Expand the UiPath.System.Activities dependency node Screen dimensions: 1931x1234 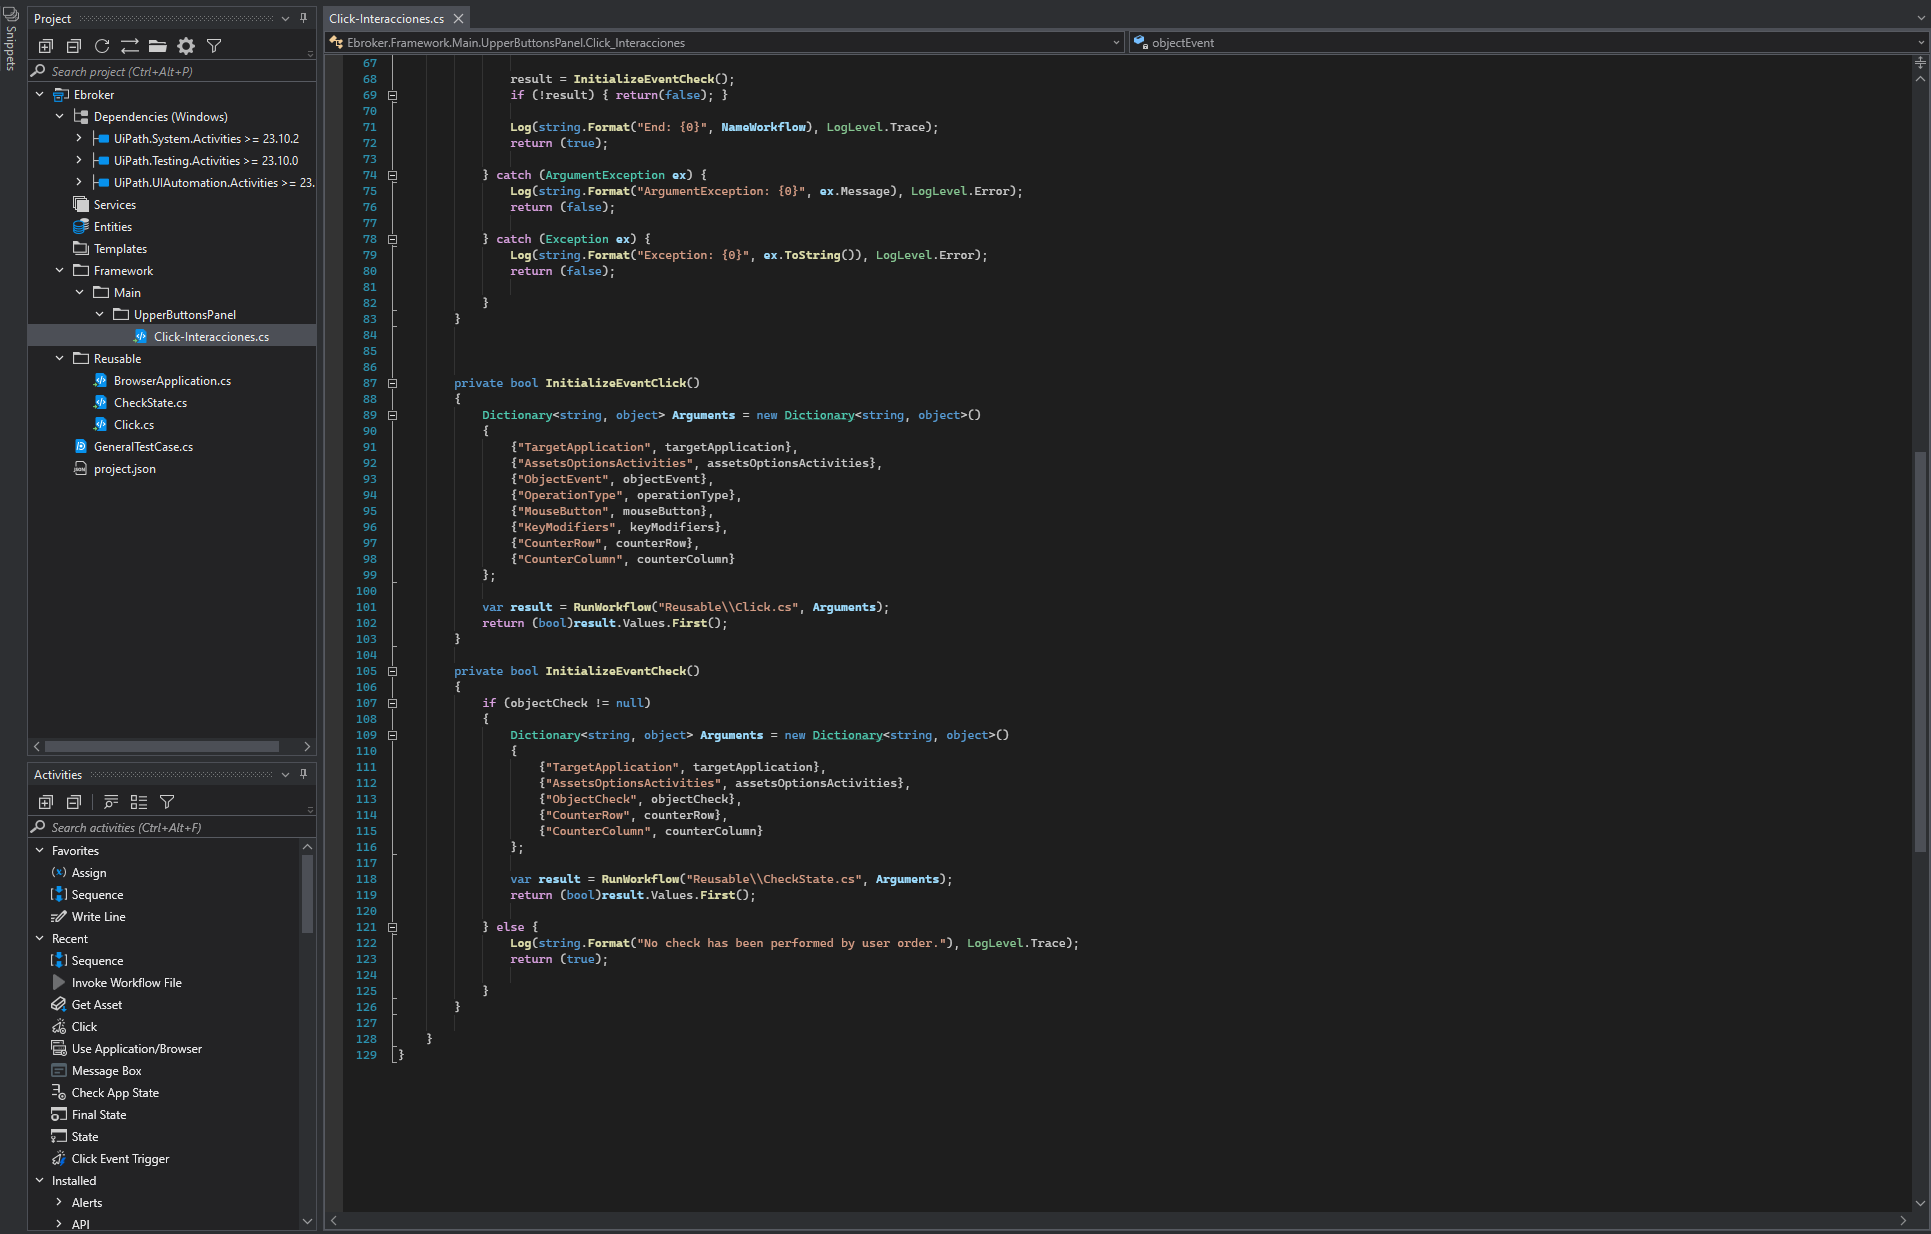point(79,139)
